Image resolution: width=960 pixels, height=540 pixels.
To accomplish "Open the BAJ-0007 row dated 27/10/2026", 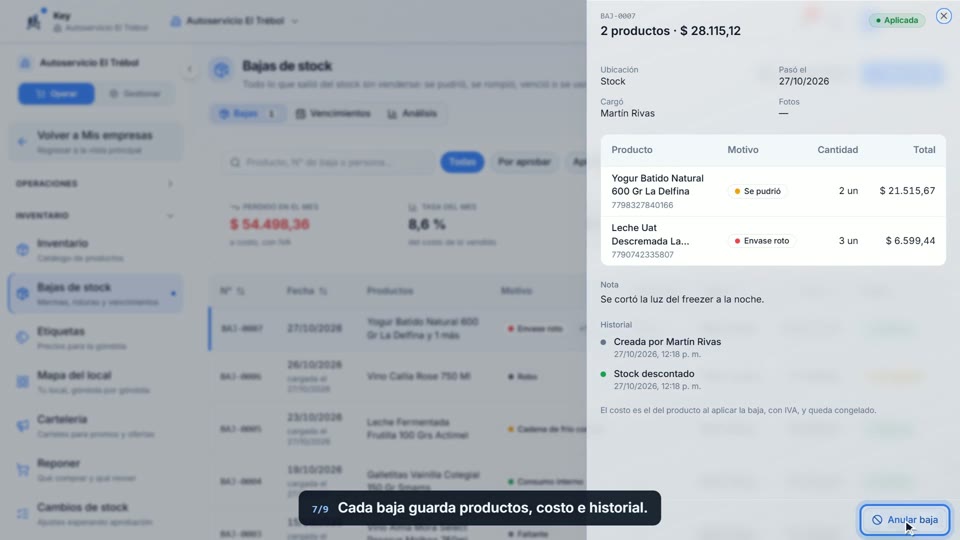I will (x=398, y=329).
